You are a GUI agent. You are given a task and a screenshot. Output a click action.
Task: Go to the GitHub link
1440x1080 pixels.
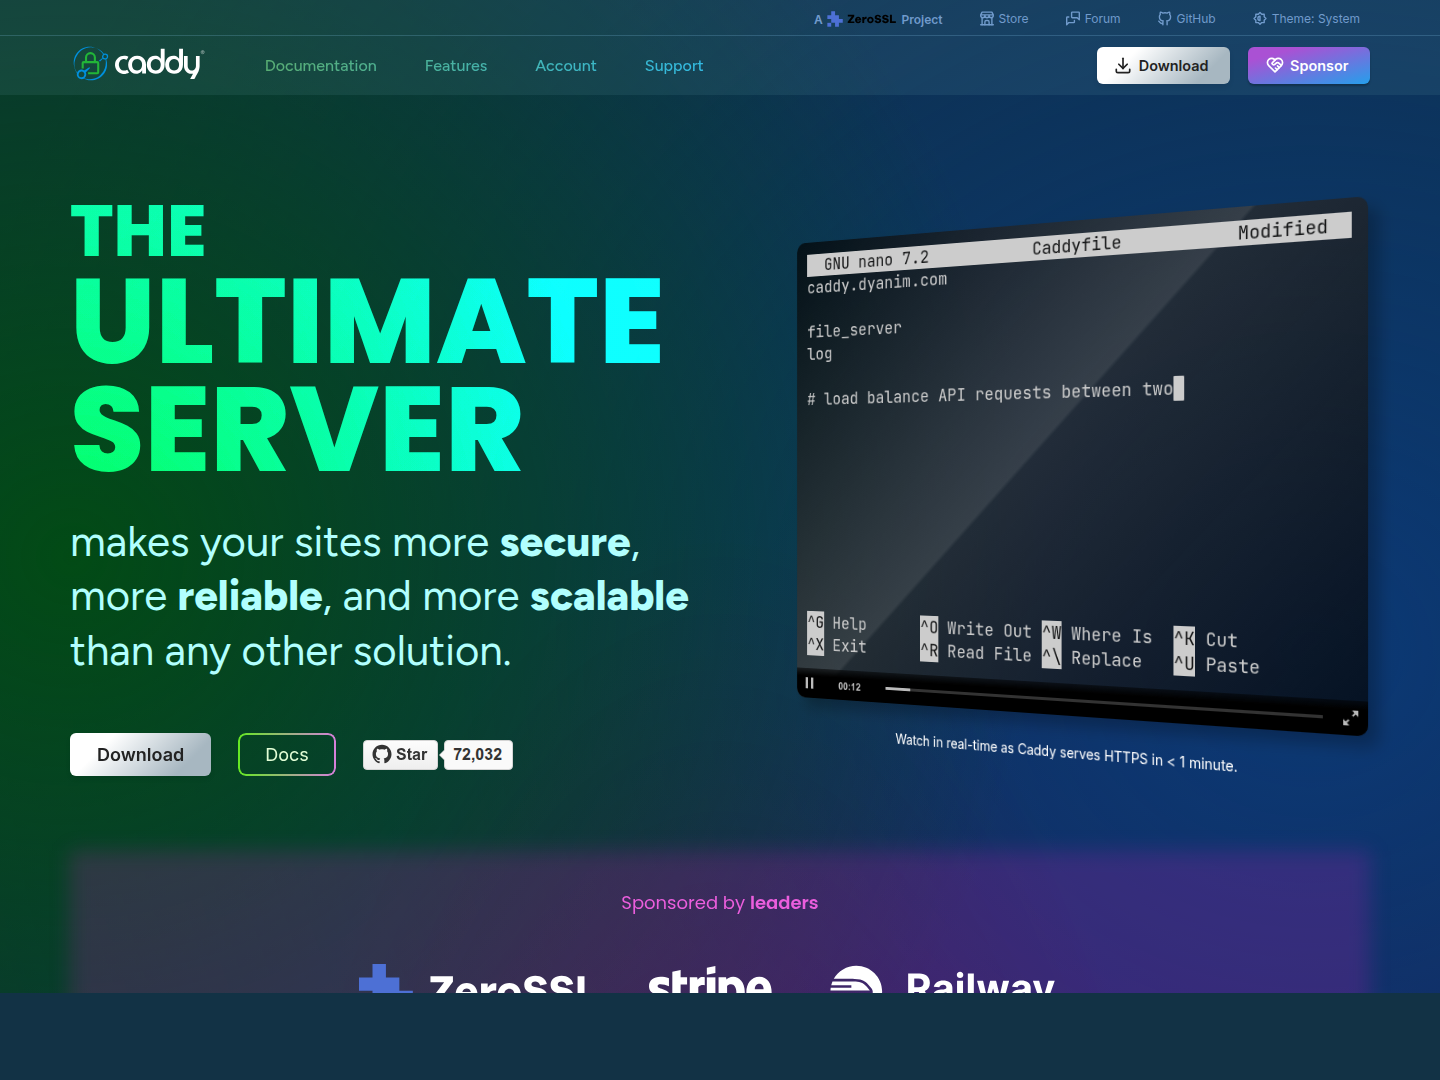point(1187,19)
